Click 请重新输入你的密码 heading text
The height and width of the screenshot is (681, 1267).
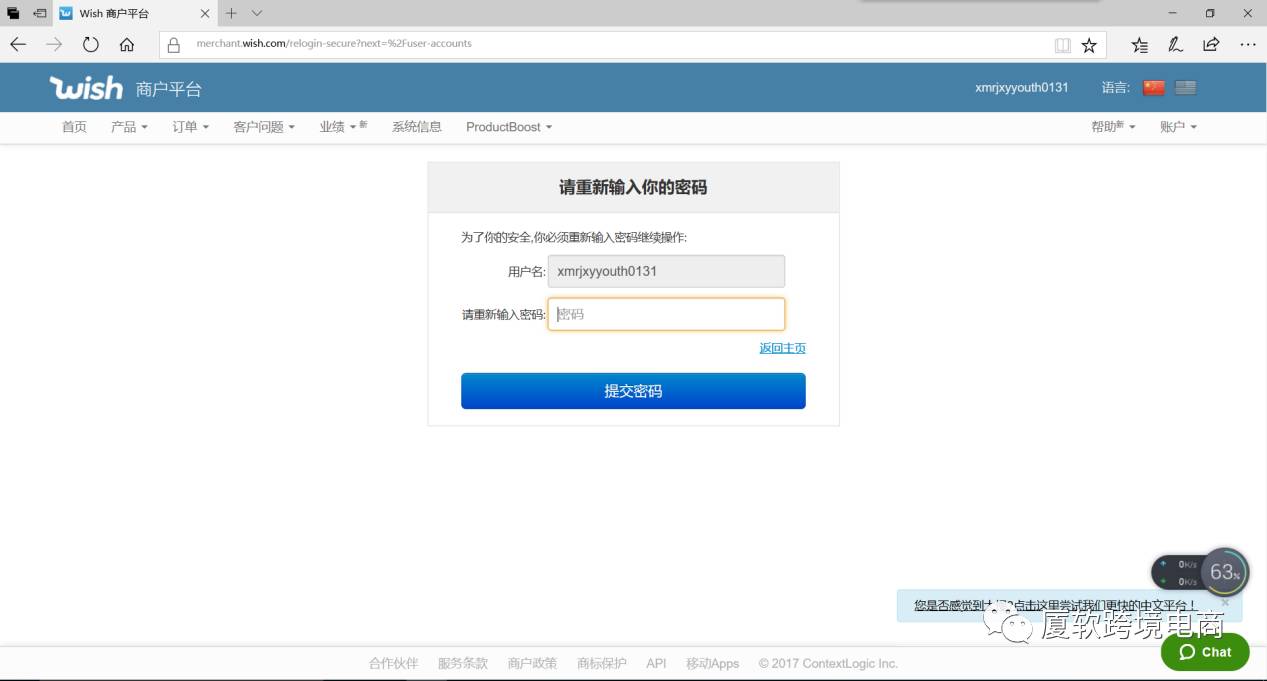pos(633,187)
